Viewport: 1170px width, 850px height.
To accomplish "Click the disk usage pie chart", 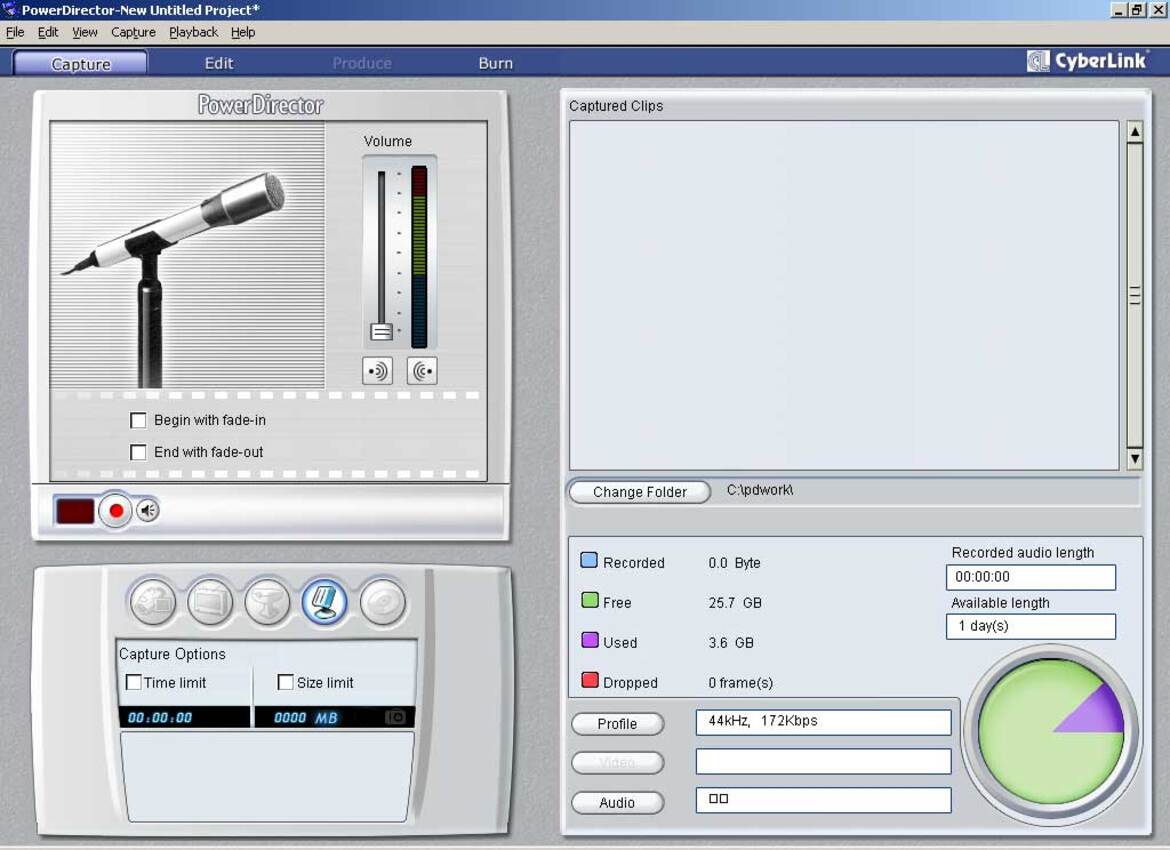I will click(1051, 734).
